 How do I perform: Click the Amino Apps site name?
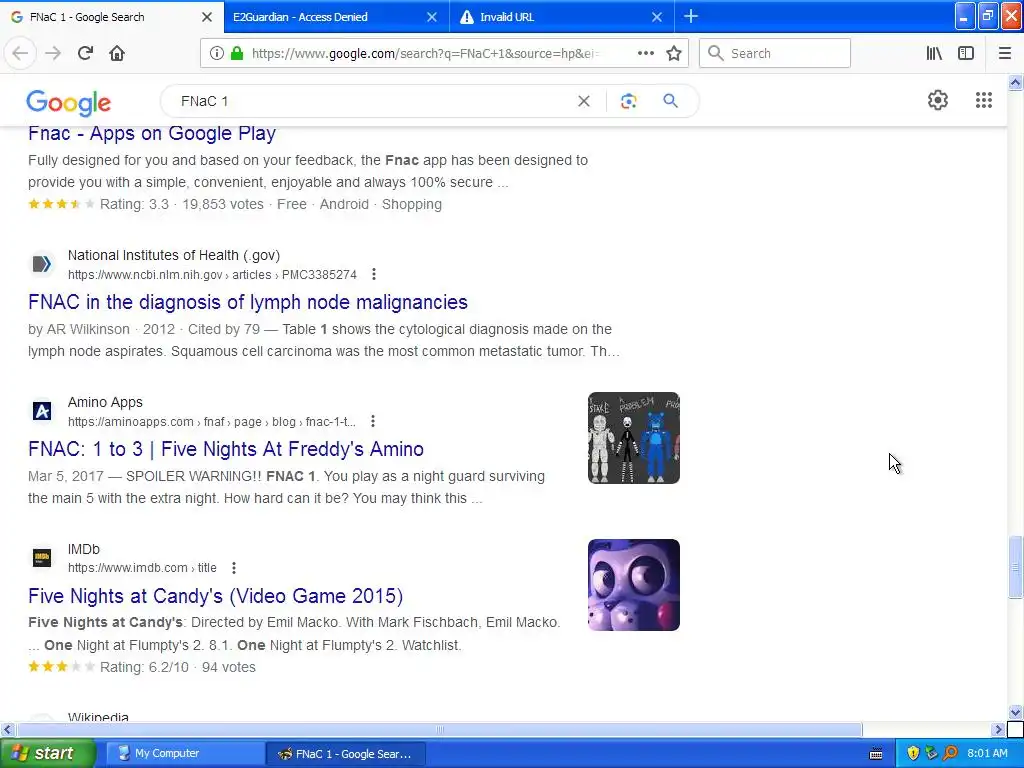click(x=105, y=402)
